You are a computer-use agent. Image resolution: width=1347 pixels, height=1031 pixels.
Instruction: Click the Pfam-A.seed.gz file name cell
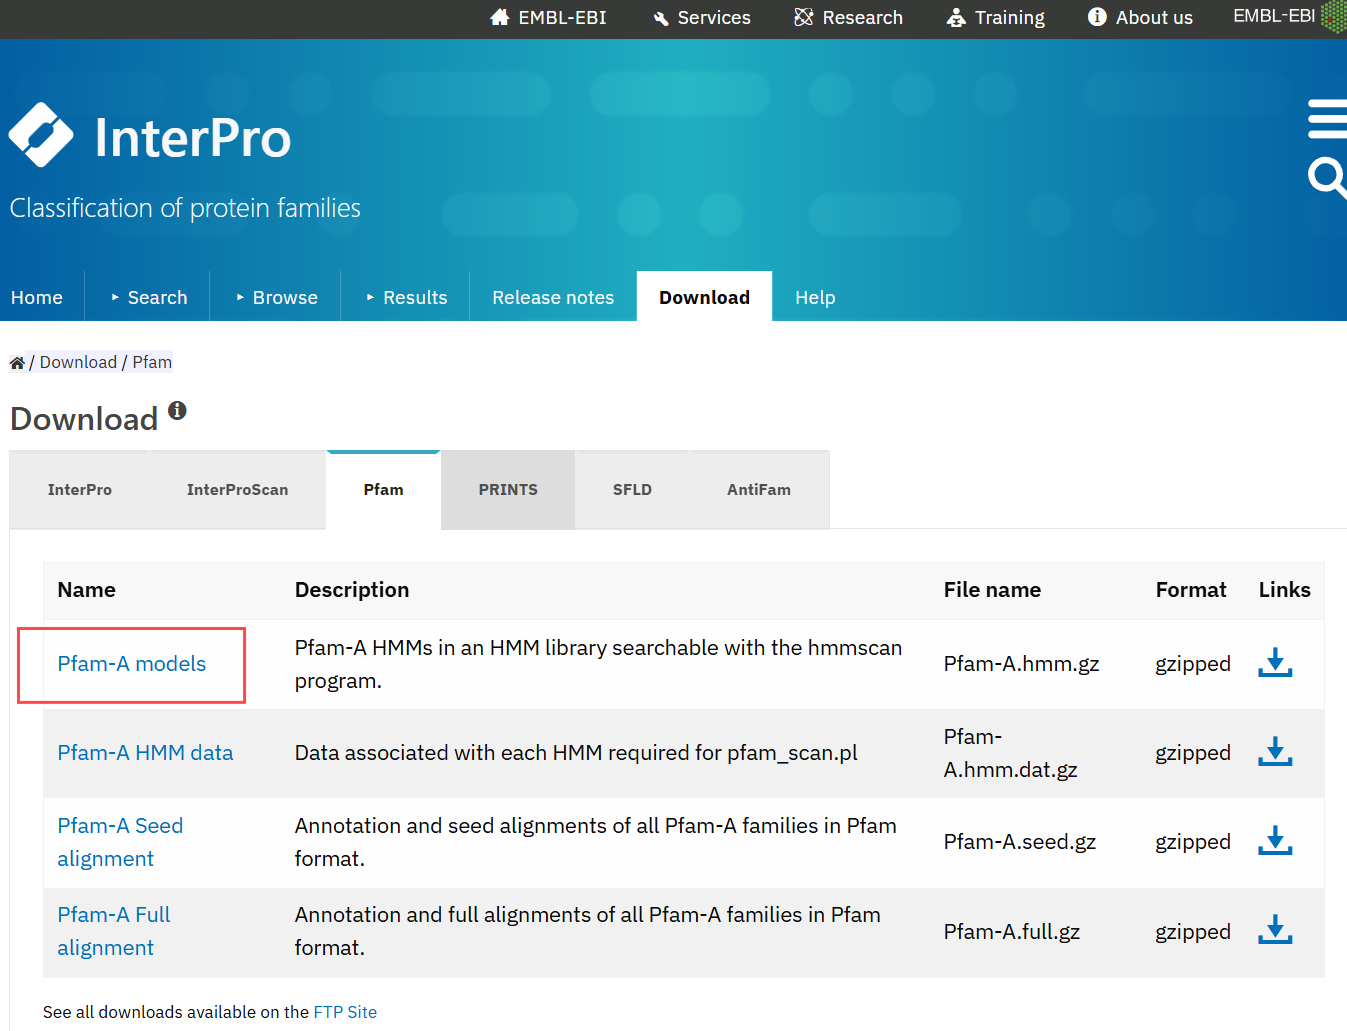(x=1020, y=842)
